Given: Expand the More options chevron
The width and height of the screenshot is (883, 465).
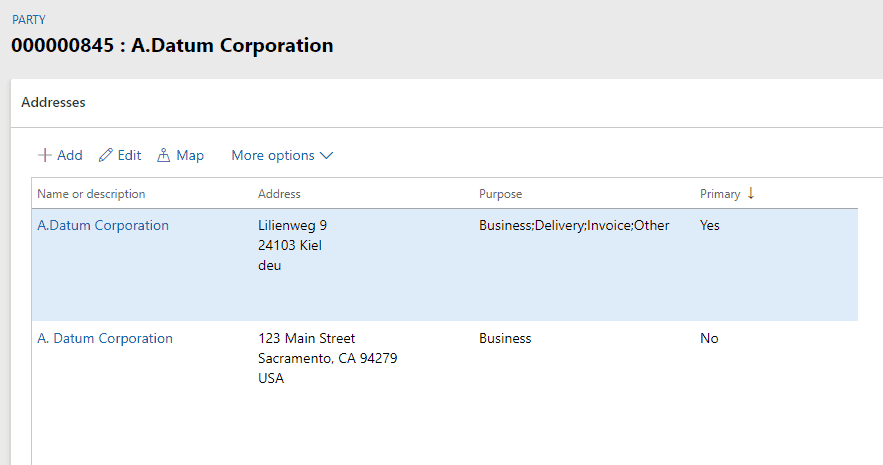Looking at the screenshot, I should pyautogui.click(x=327, y=155).
